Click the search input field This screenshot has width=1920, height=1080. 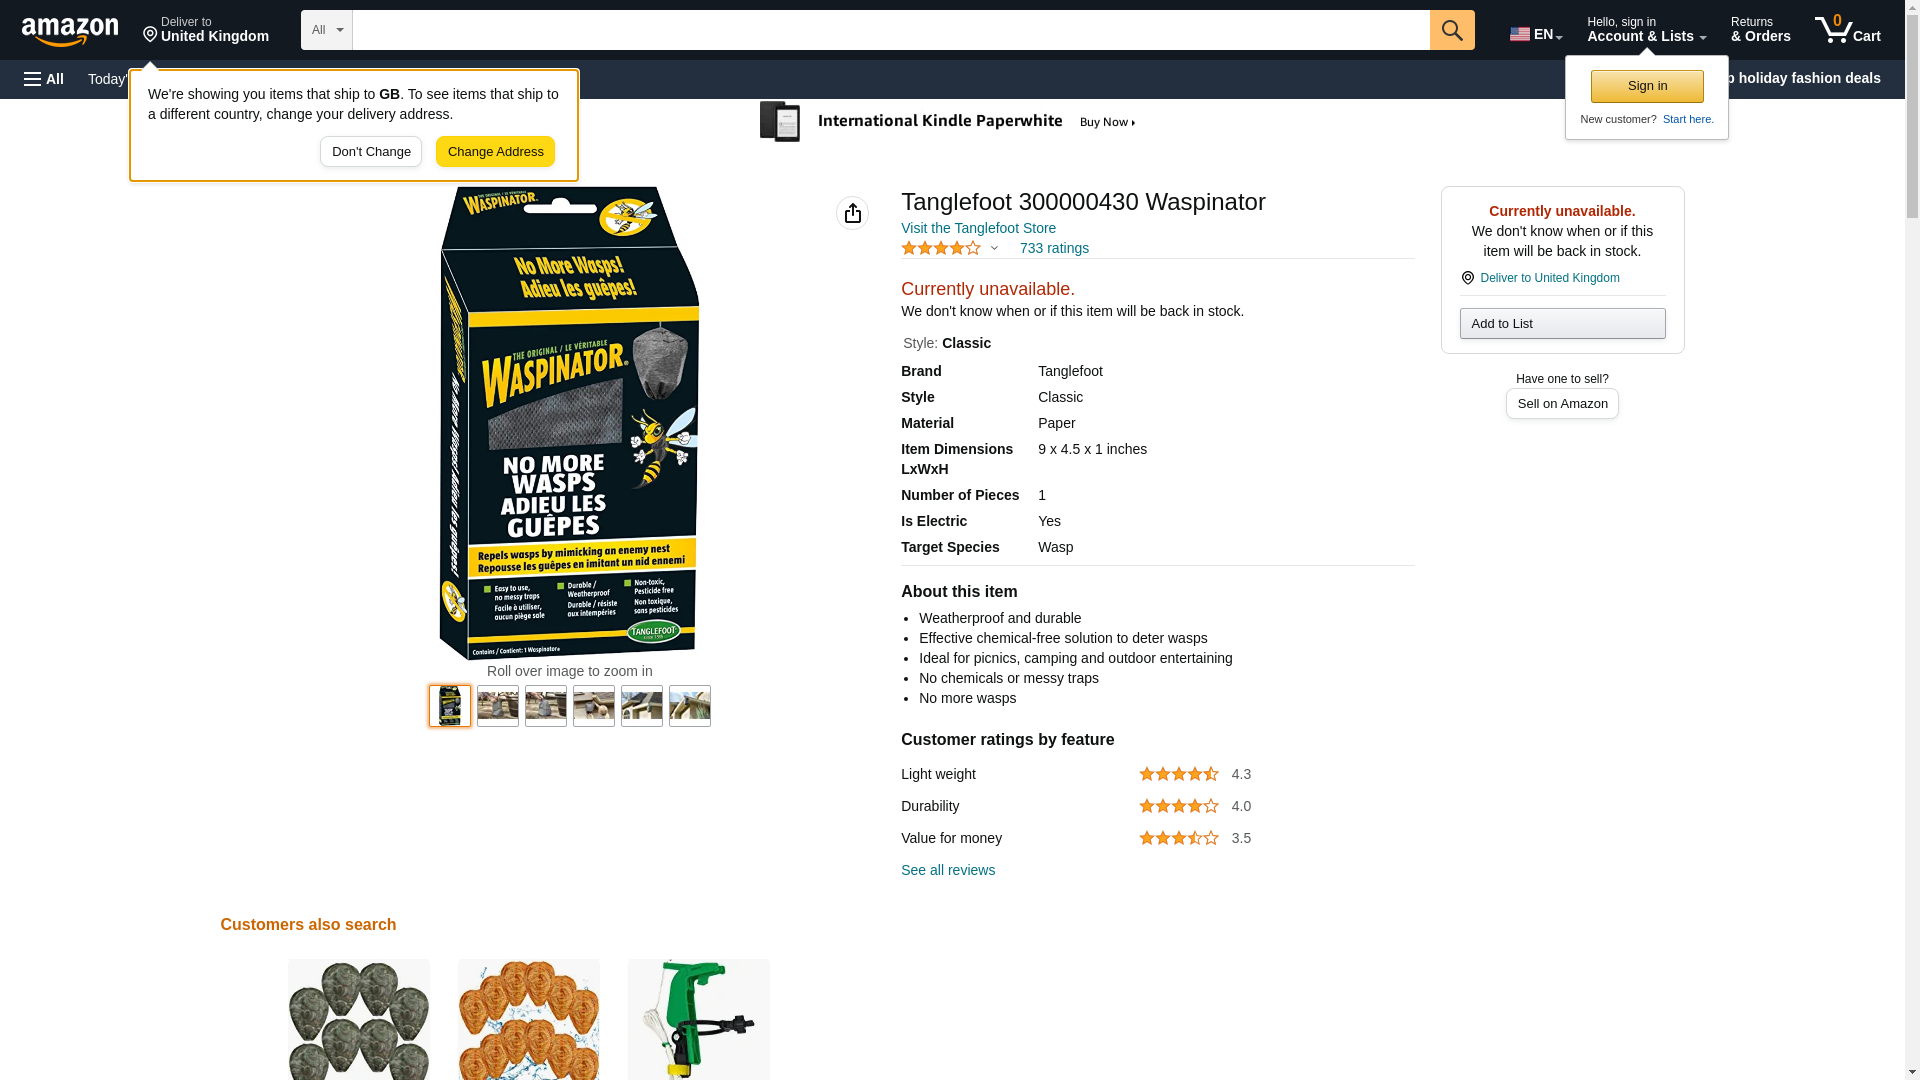(x=891, y=30)
